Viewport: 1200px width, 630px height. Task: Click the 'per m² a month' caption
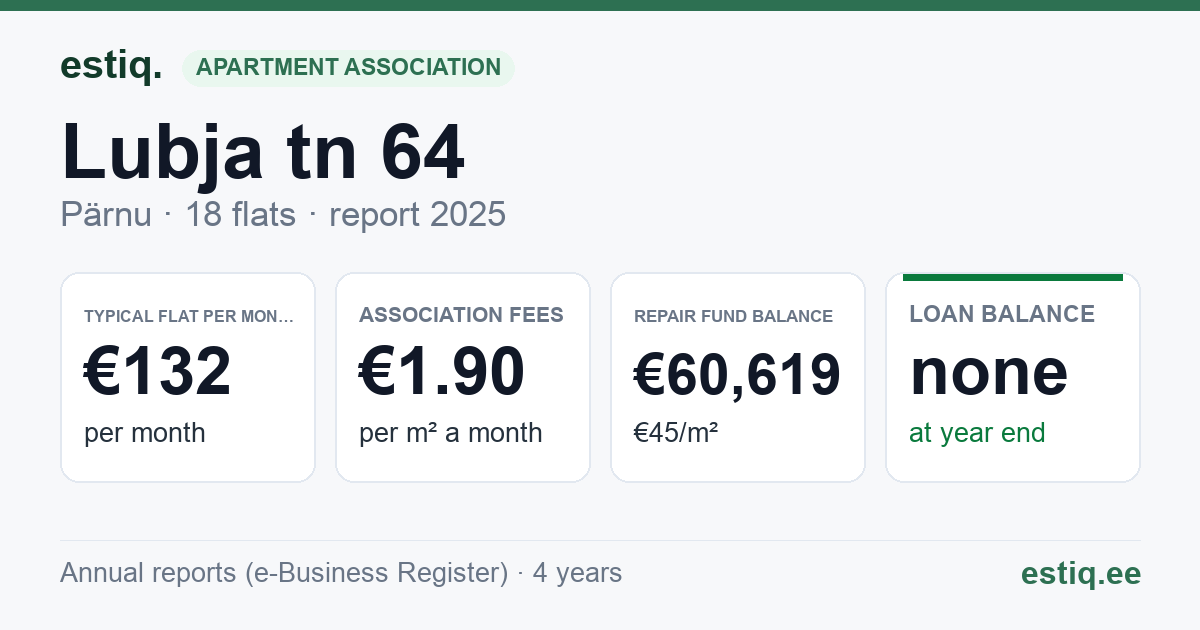(x=451, y=433)
